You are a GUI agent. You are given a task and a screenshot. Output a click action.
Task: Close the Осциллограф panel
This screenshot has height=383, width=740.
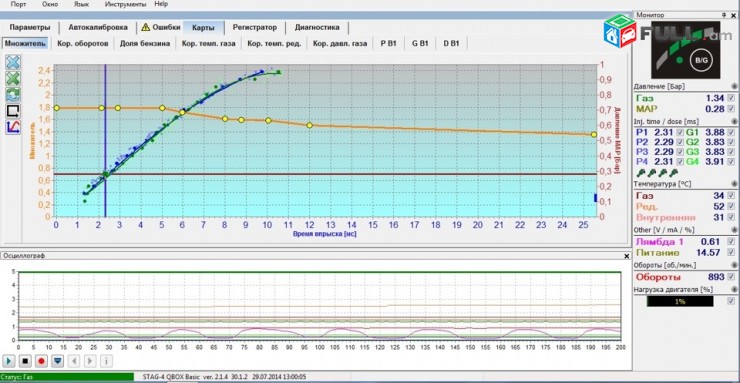626,256
